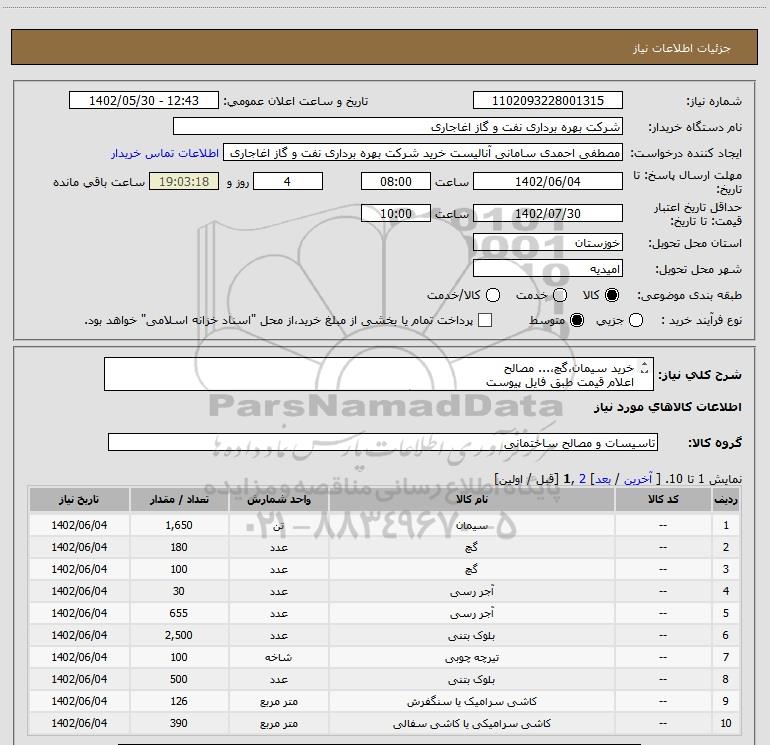Click the city field امیدیه
The image size is (770, 745).
point(548,269)
